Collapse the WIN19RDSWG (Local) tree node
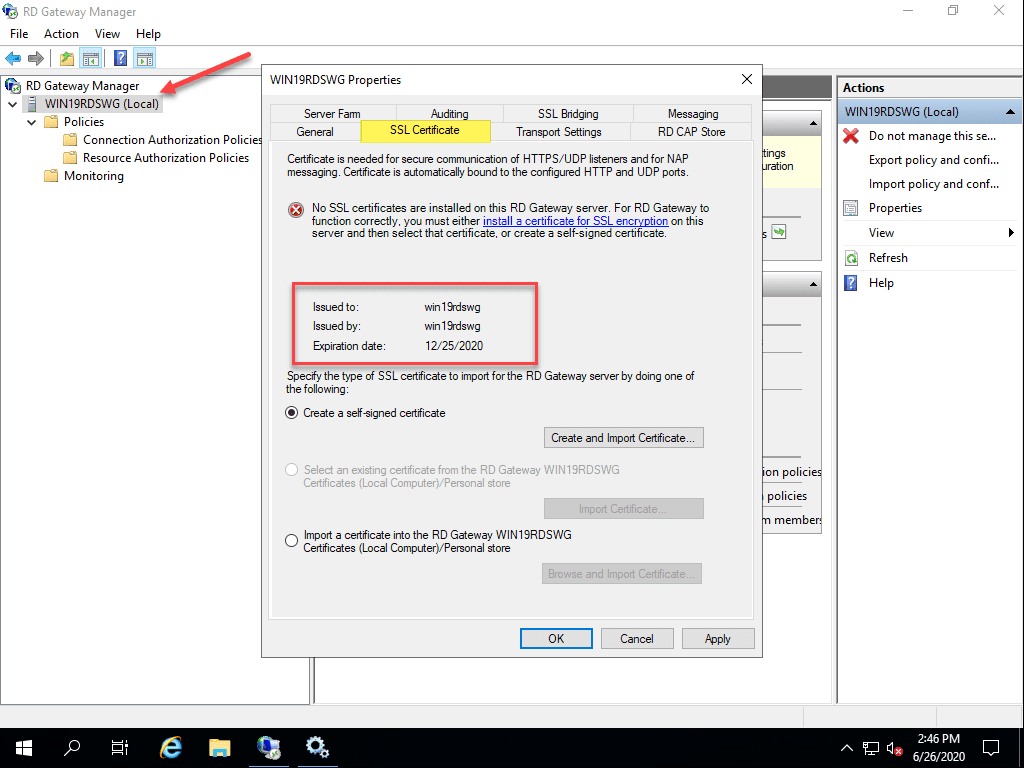 click(12, 104)
